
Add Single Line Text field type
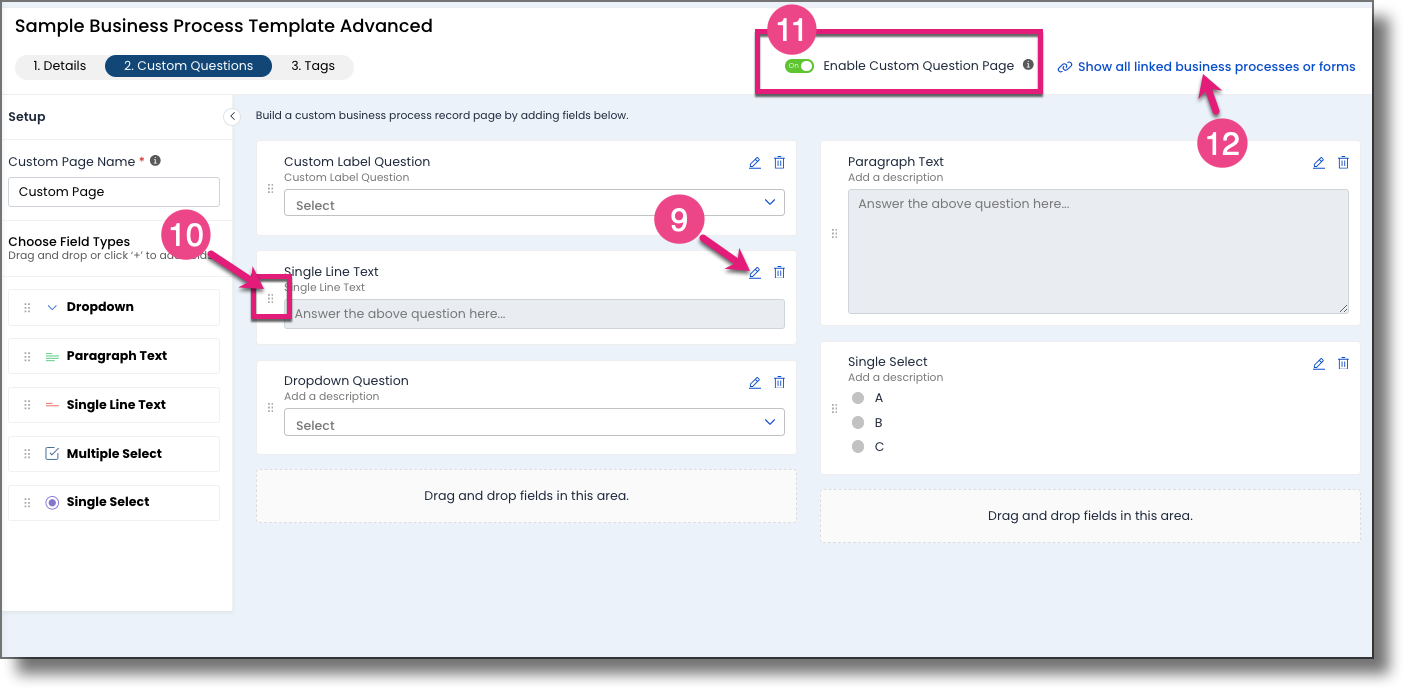[114, 405]
